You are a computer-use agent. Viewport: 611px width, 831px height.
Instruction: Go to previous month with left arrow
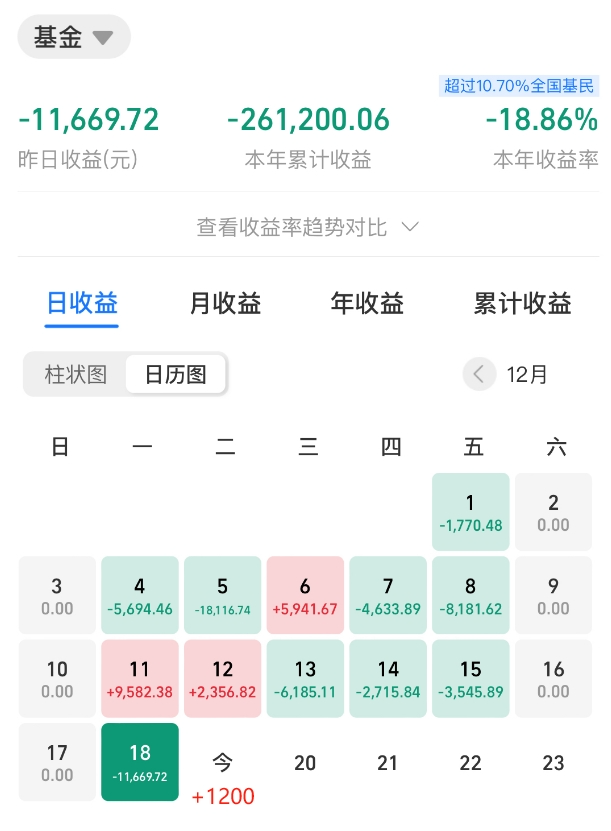pos(479,374)
